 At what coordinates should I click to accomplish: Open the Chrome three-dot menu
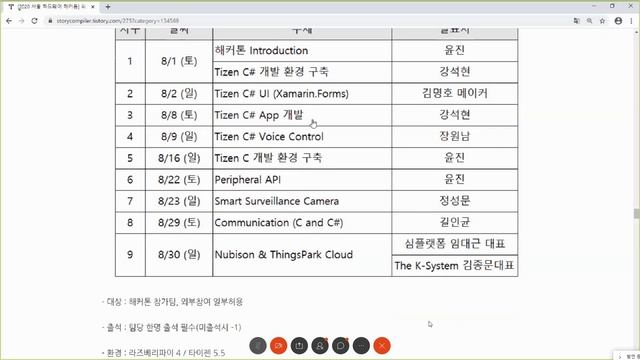click(x=631, y=21)
